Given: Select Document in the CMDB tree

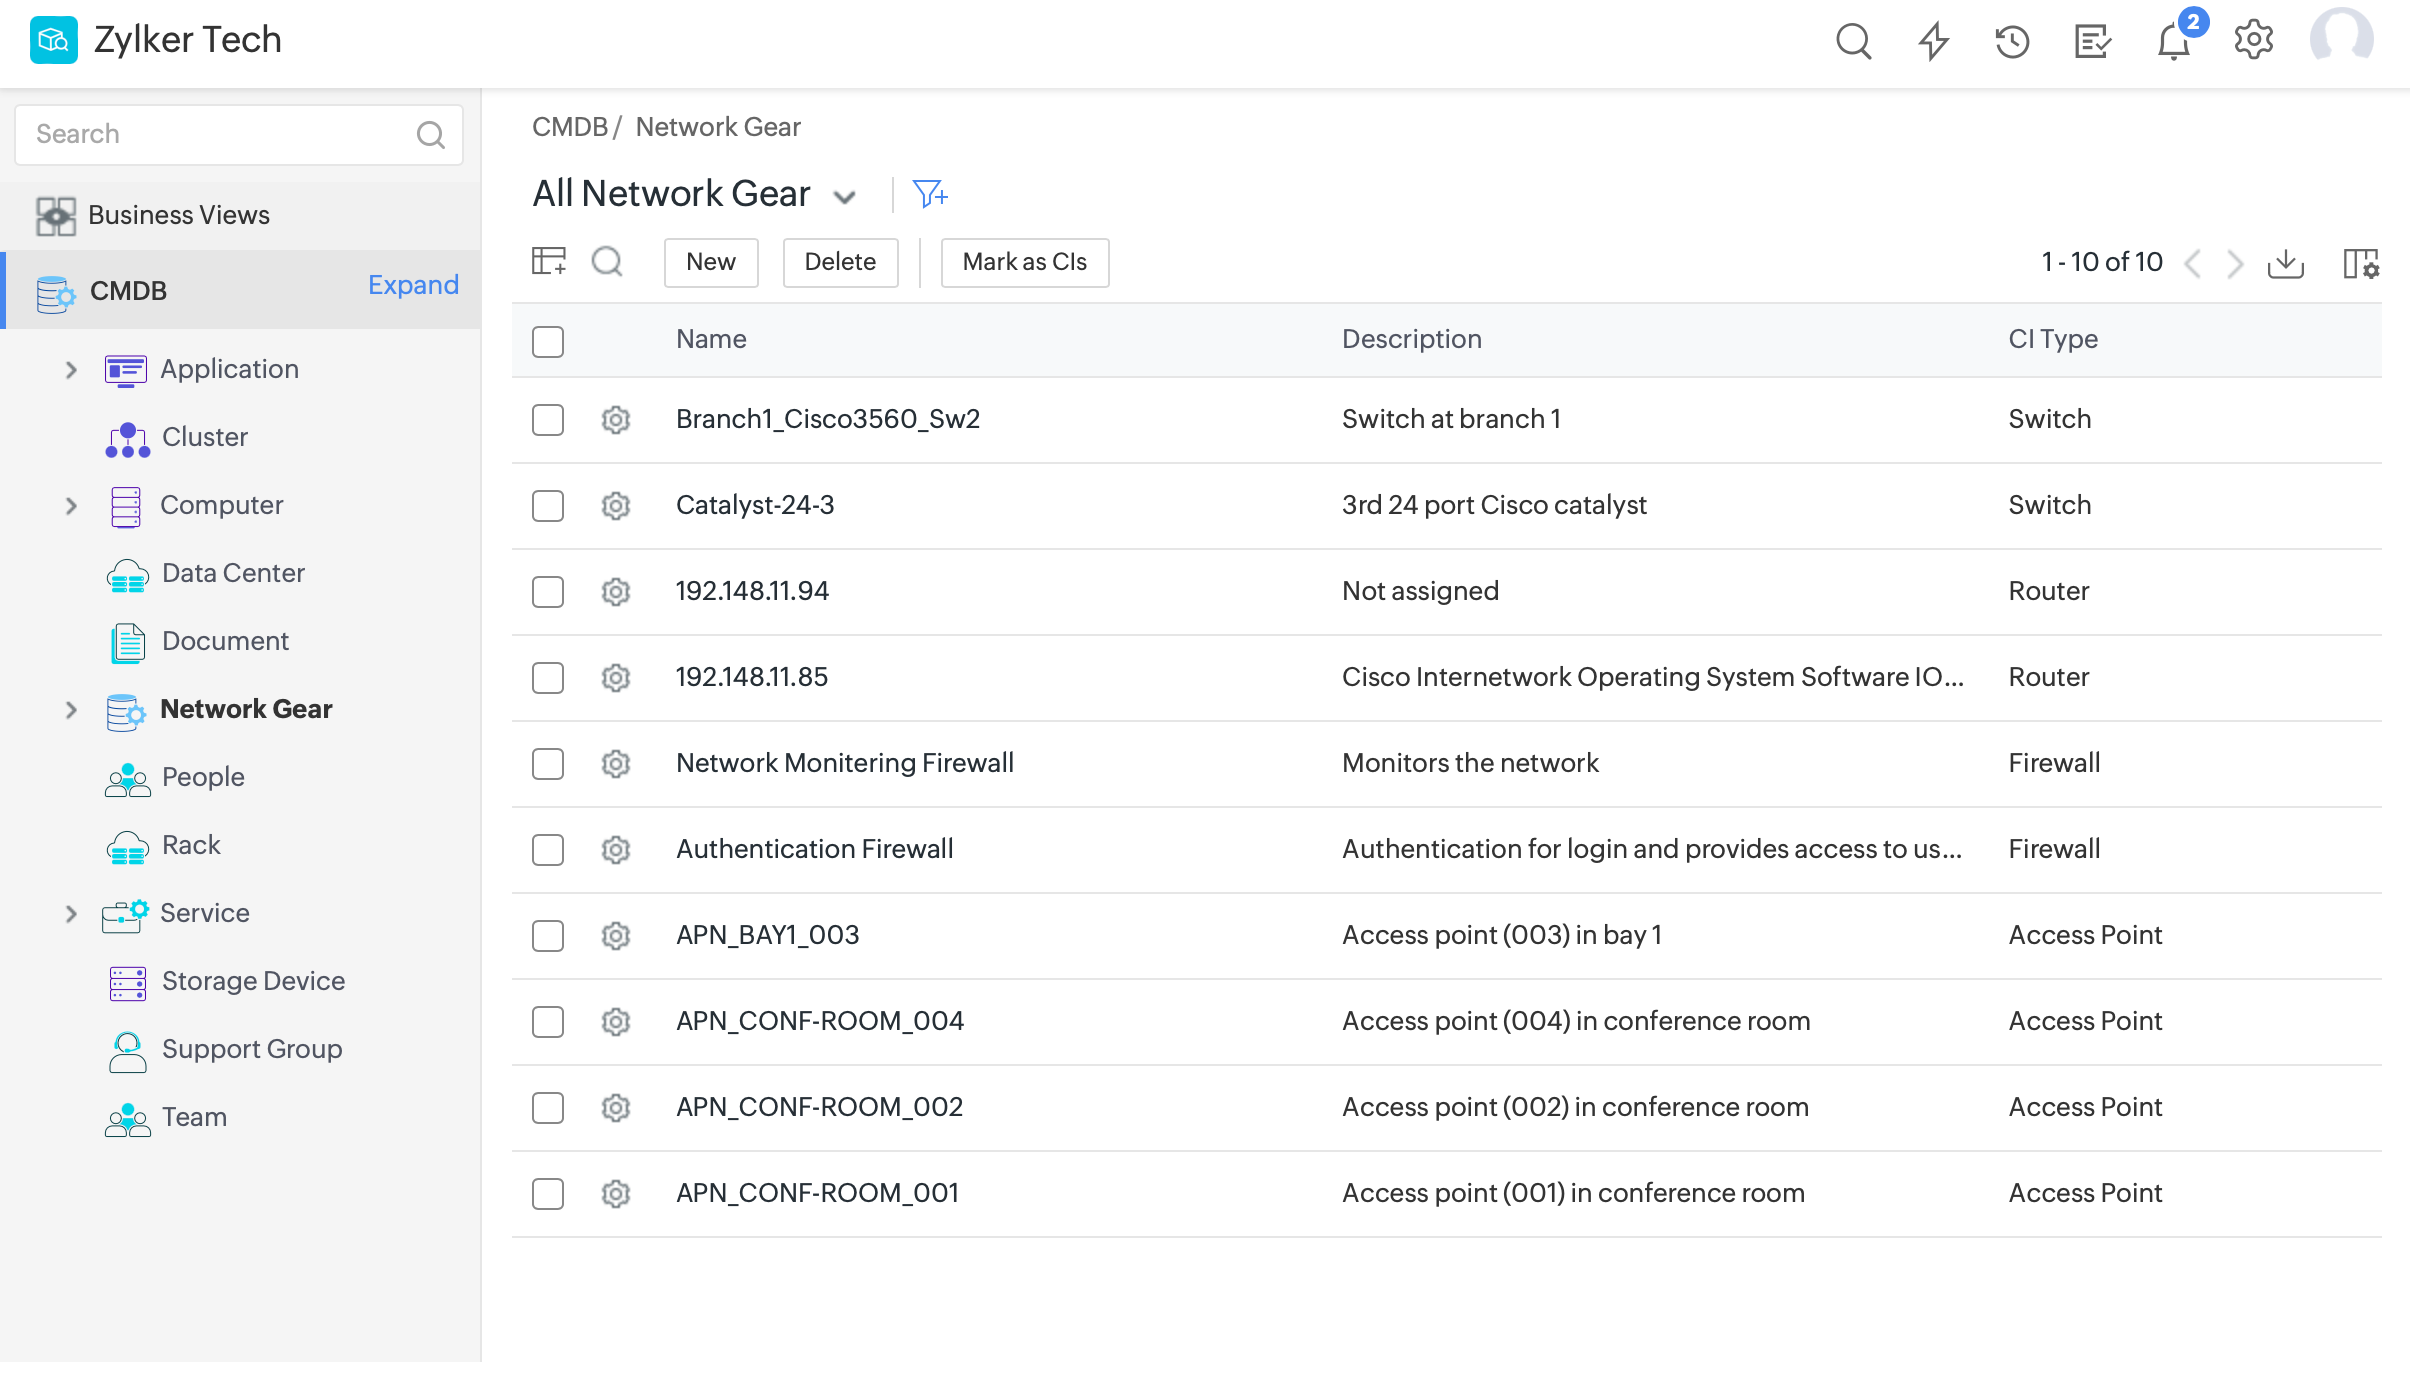Looking at the screenshot, I should click(x=225, y=642).
